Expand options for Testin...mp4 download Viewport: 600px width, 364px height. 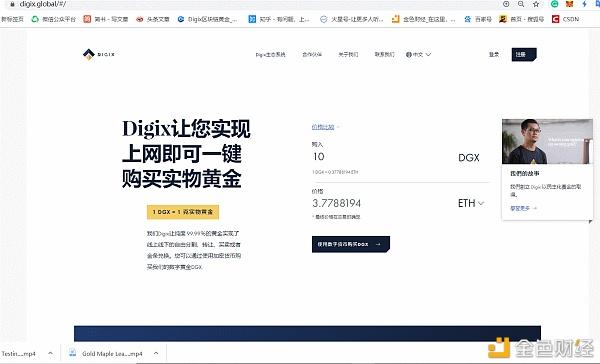[50, 353]
